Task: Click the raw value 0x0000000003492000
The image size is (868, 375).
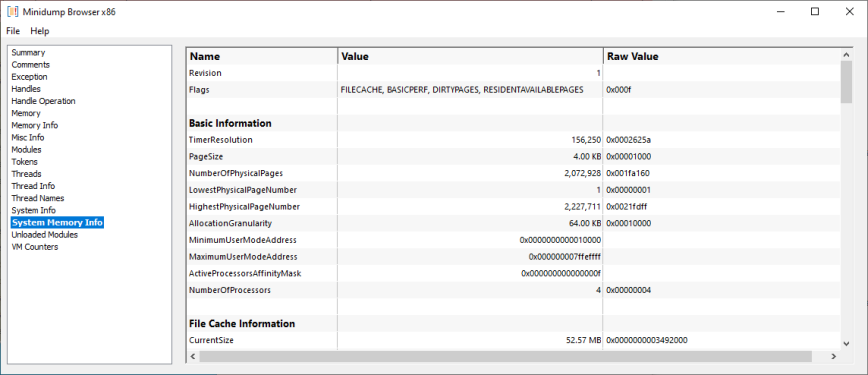Action: tap(647, 340)
